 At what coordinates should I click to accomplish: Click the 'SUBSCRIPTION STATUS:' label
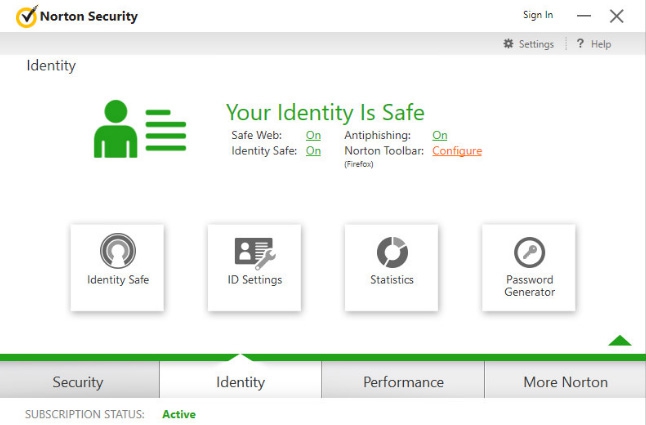85,414
